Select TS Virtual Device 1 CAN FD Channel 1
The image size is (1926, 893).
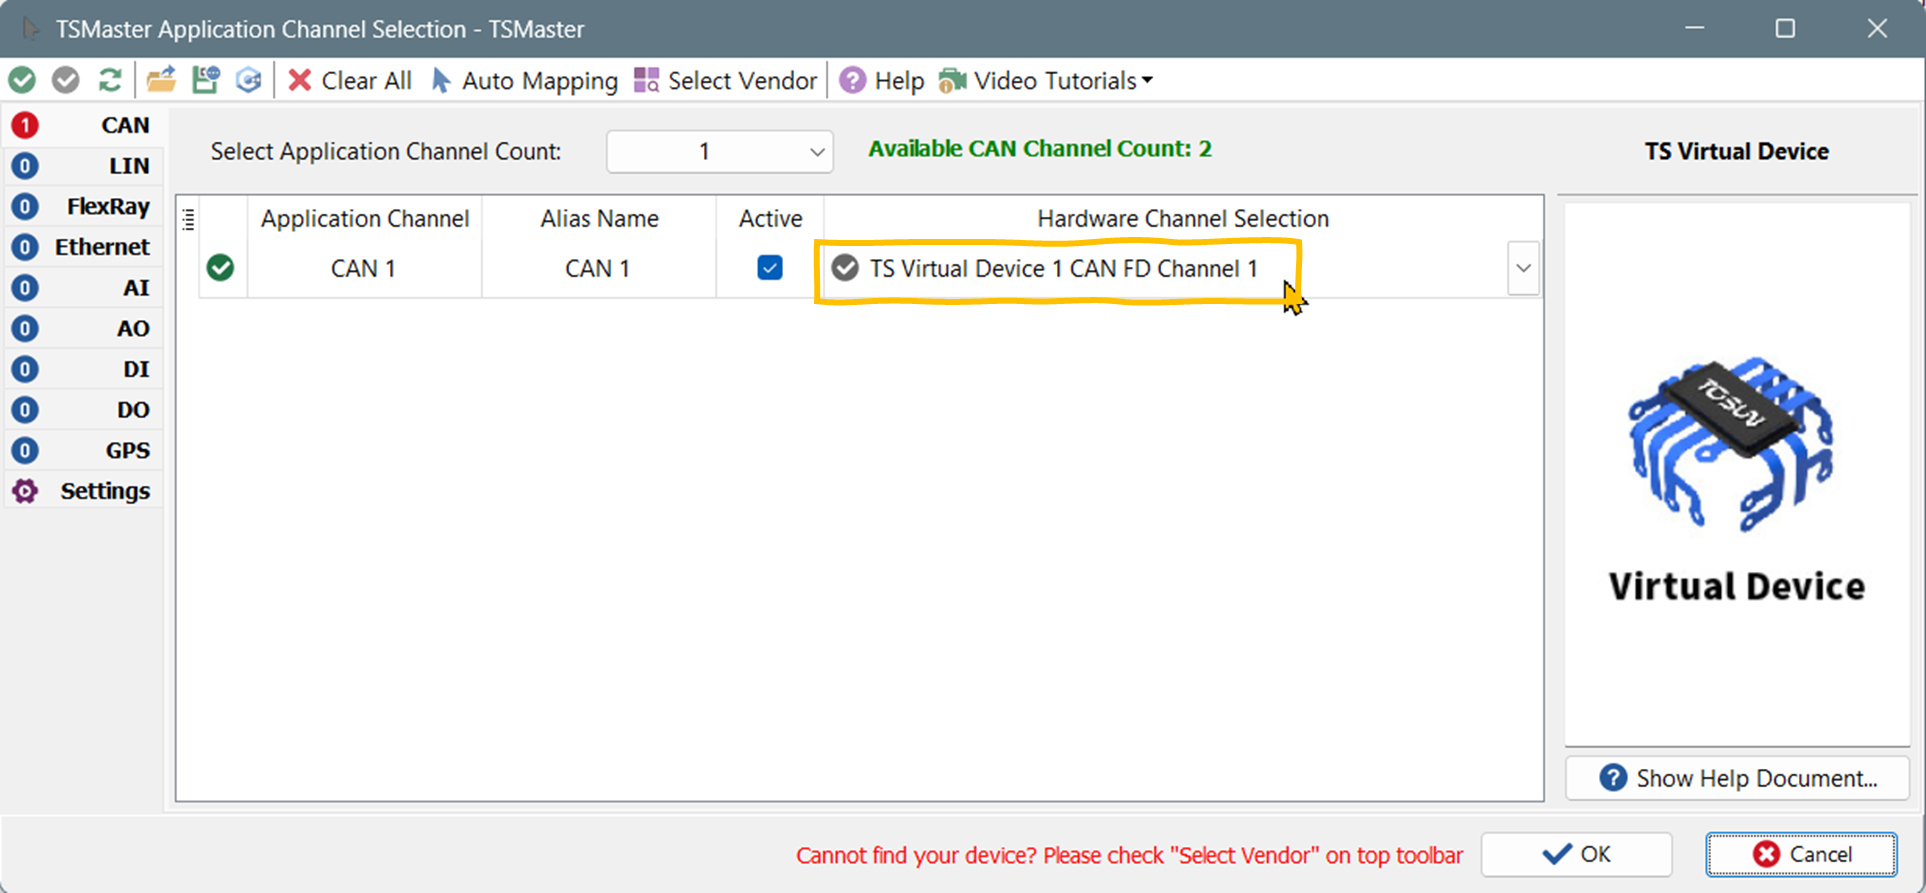[1063, 268]
